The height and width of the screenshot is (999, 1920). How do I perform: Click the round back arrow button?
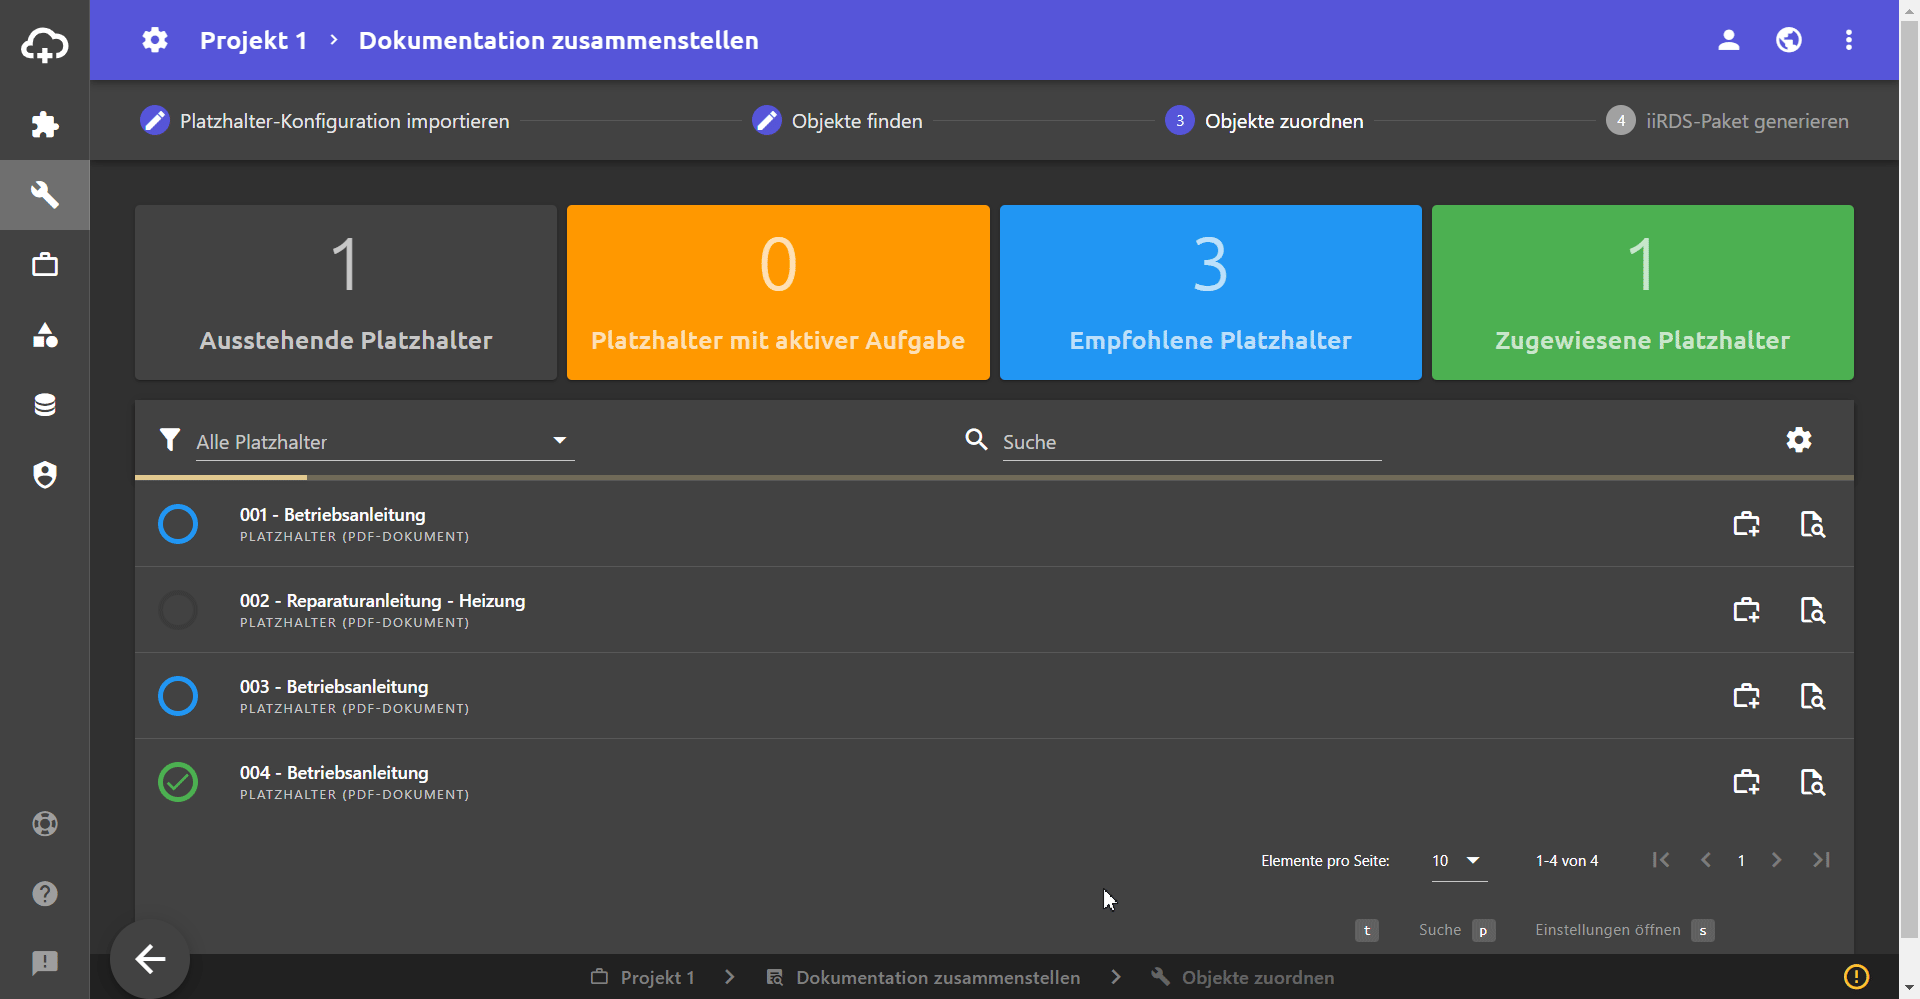(150, 959)
